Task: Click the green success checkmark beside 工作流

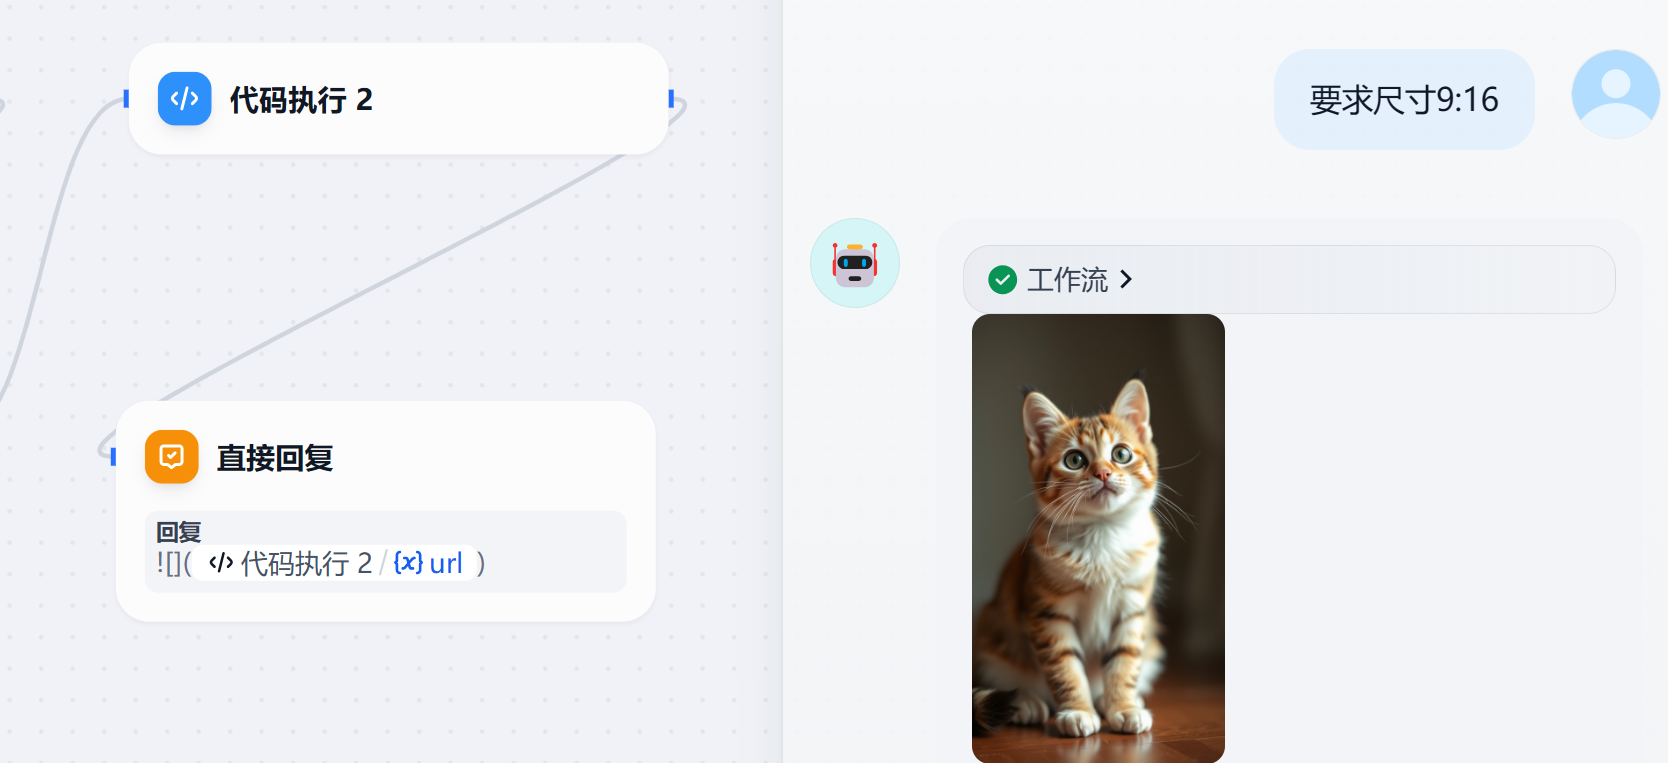Action: click(1002, 279)
